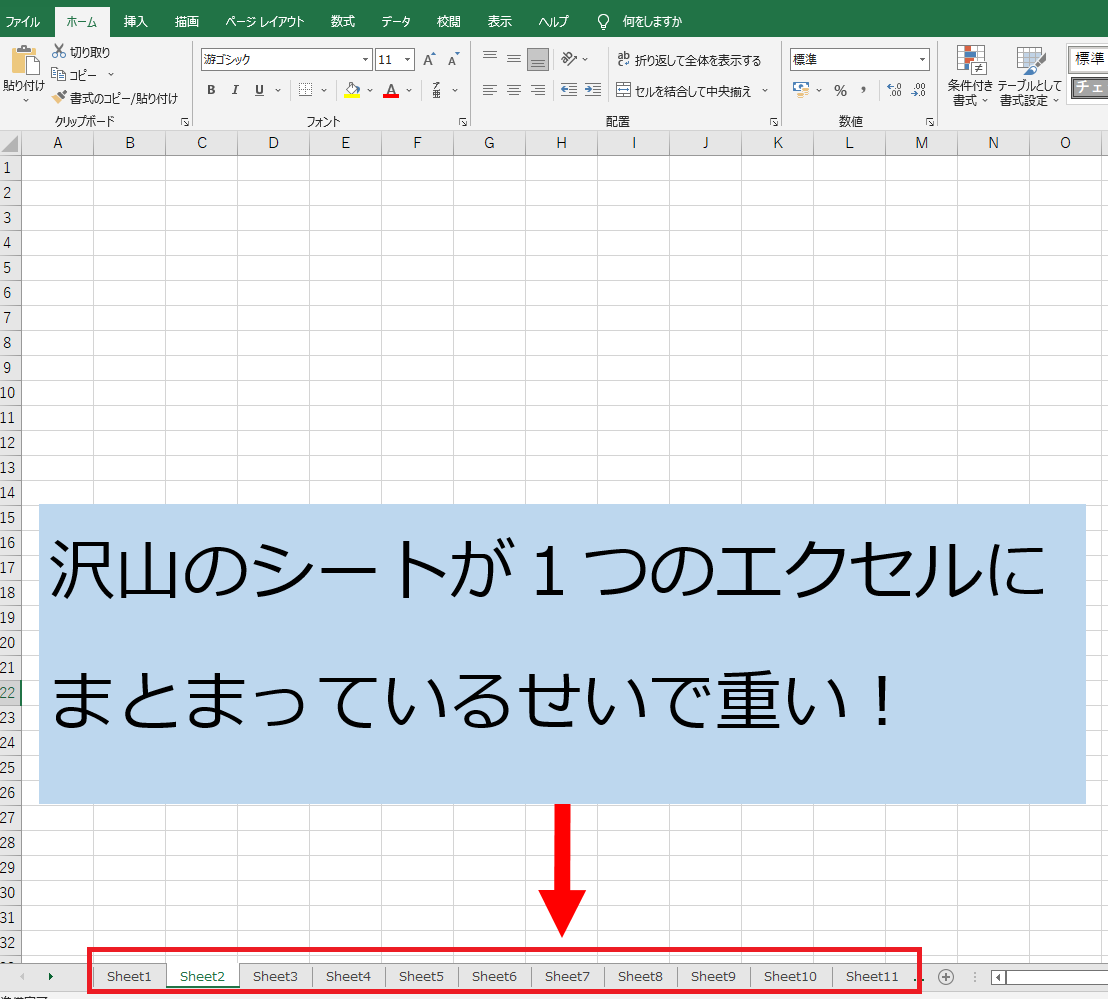Select the Format Painter brush icon
The image size is (1108, 999).
(59, 98)
